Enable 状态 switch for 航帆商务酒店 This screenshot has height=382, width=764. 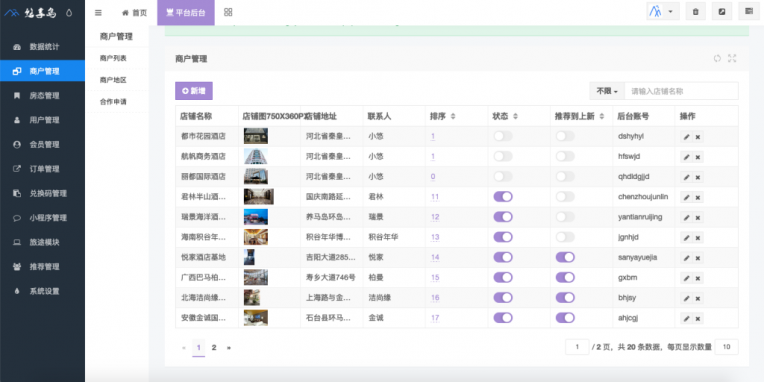pos(503,156)
